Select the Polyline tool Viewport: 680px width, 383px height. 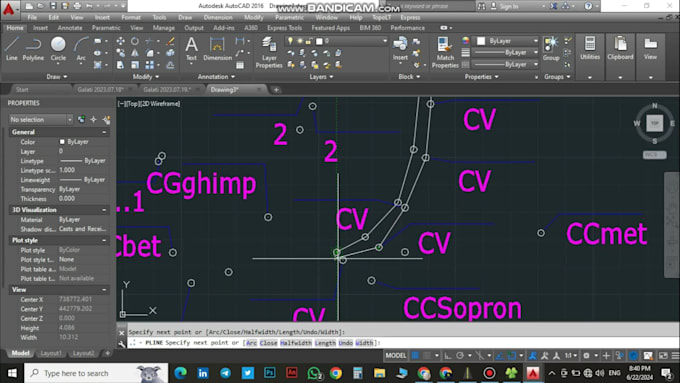coord(33,48)
